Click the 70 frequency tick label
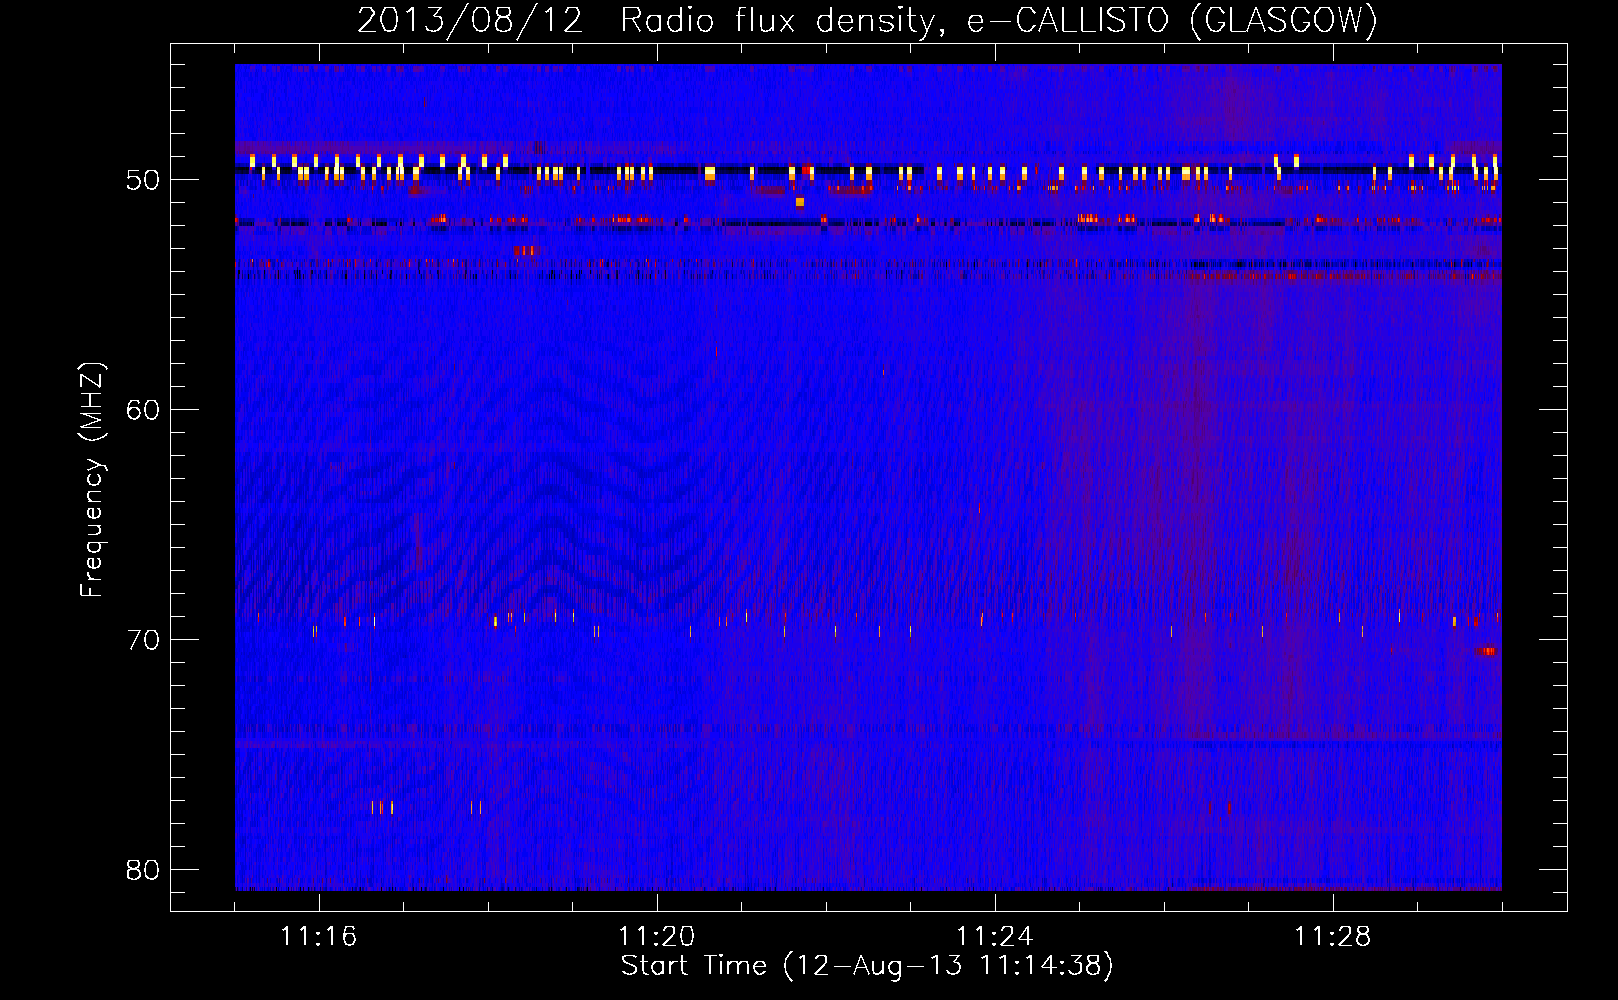1618x1000 pixels. (144, 640)
